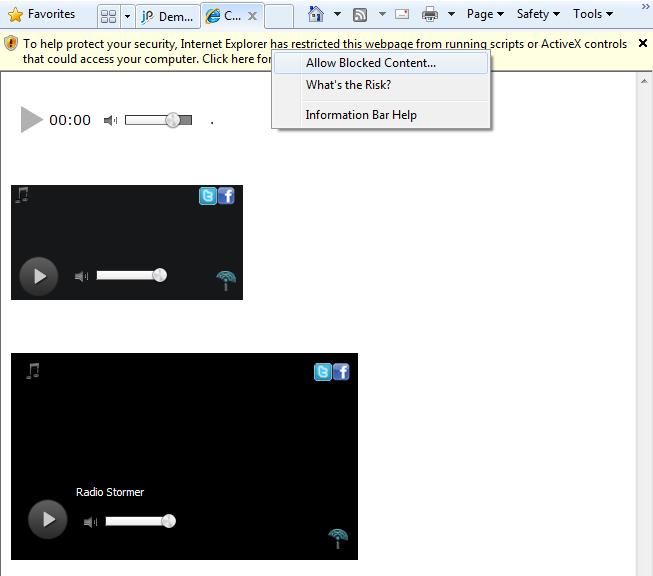Screen dimensions: 653x576
Task: Click antenna logo in Radio Stormer player
Action: tap(338, 538)
